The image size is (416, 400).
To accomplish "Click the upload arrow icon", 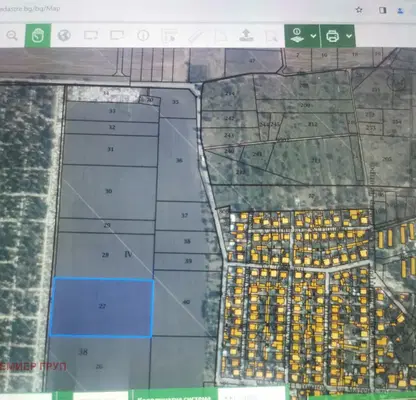I will click(x=246, y=35).
